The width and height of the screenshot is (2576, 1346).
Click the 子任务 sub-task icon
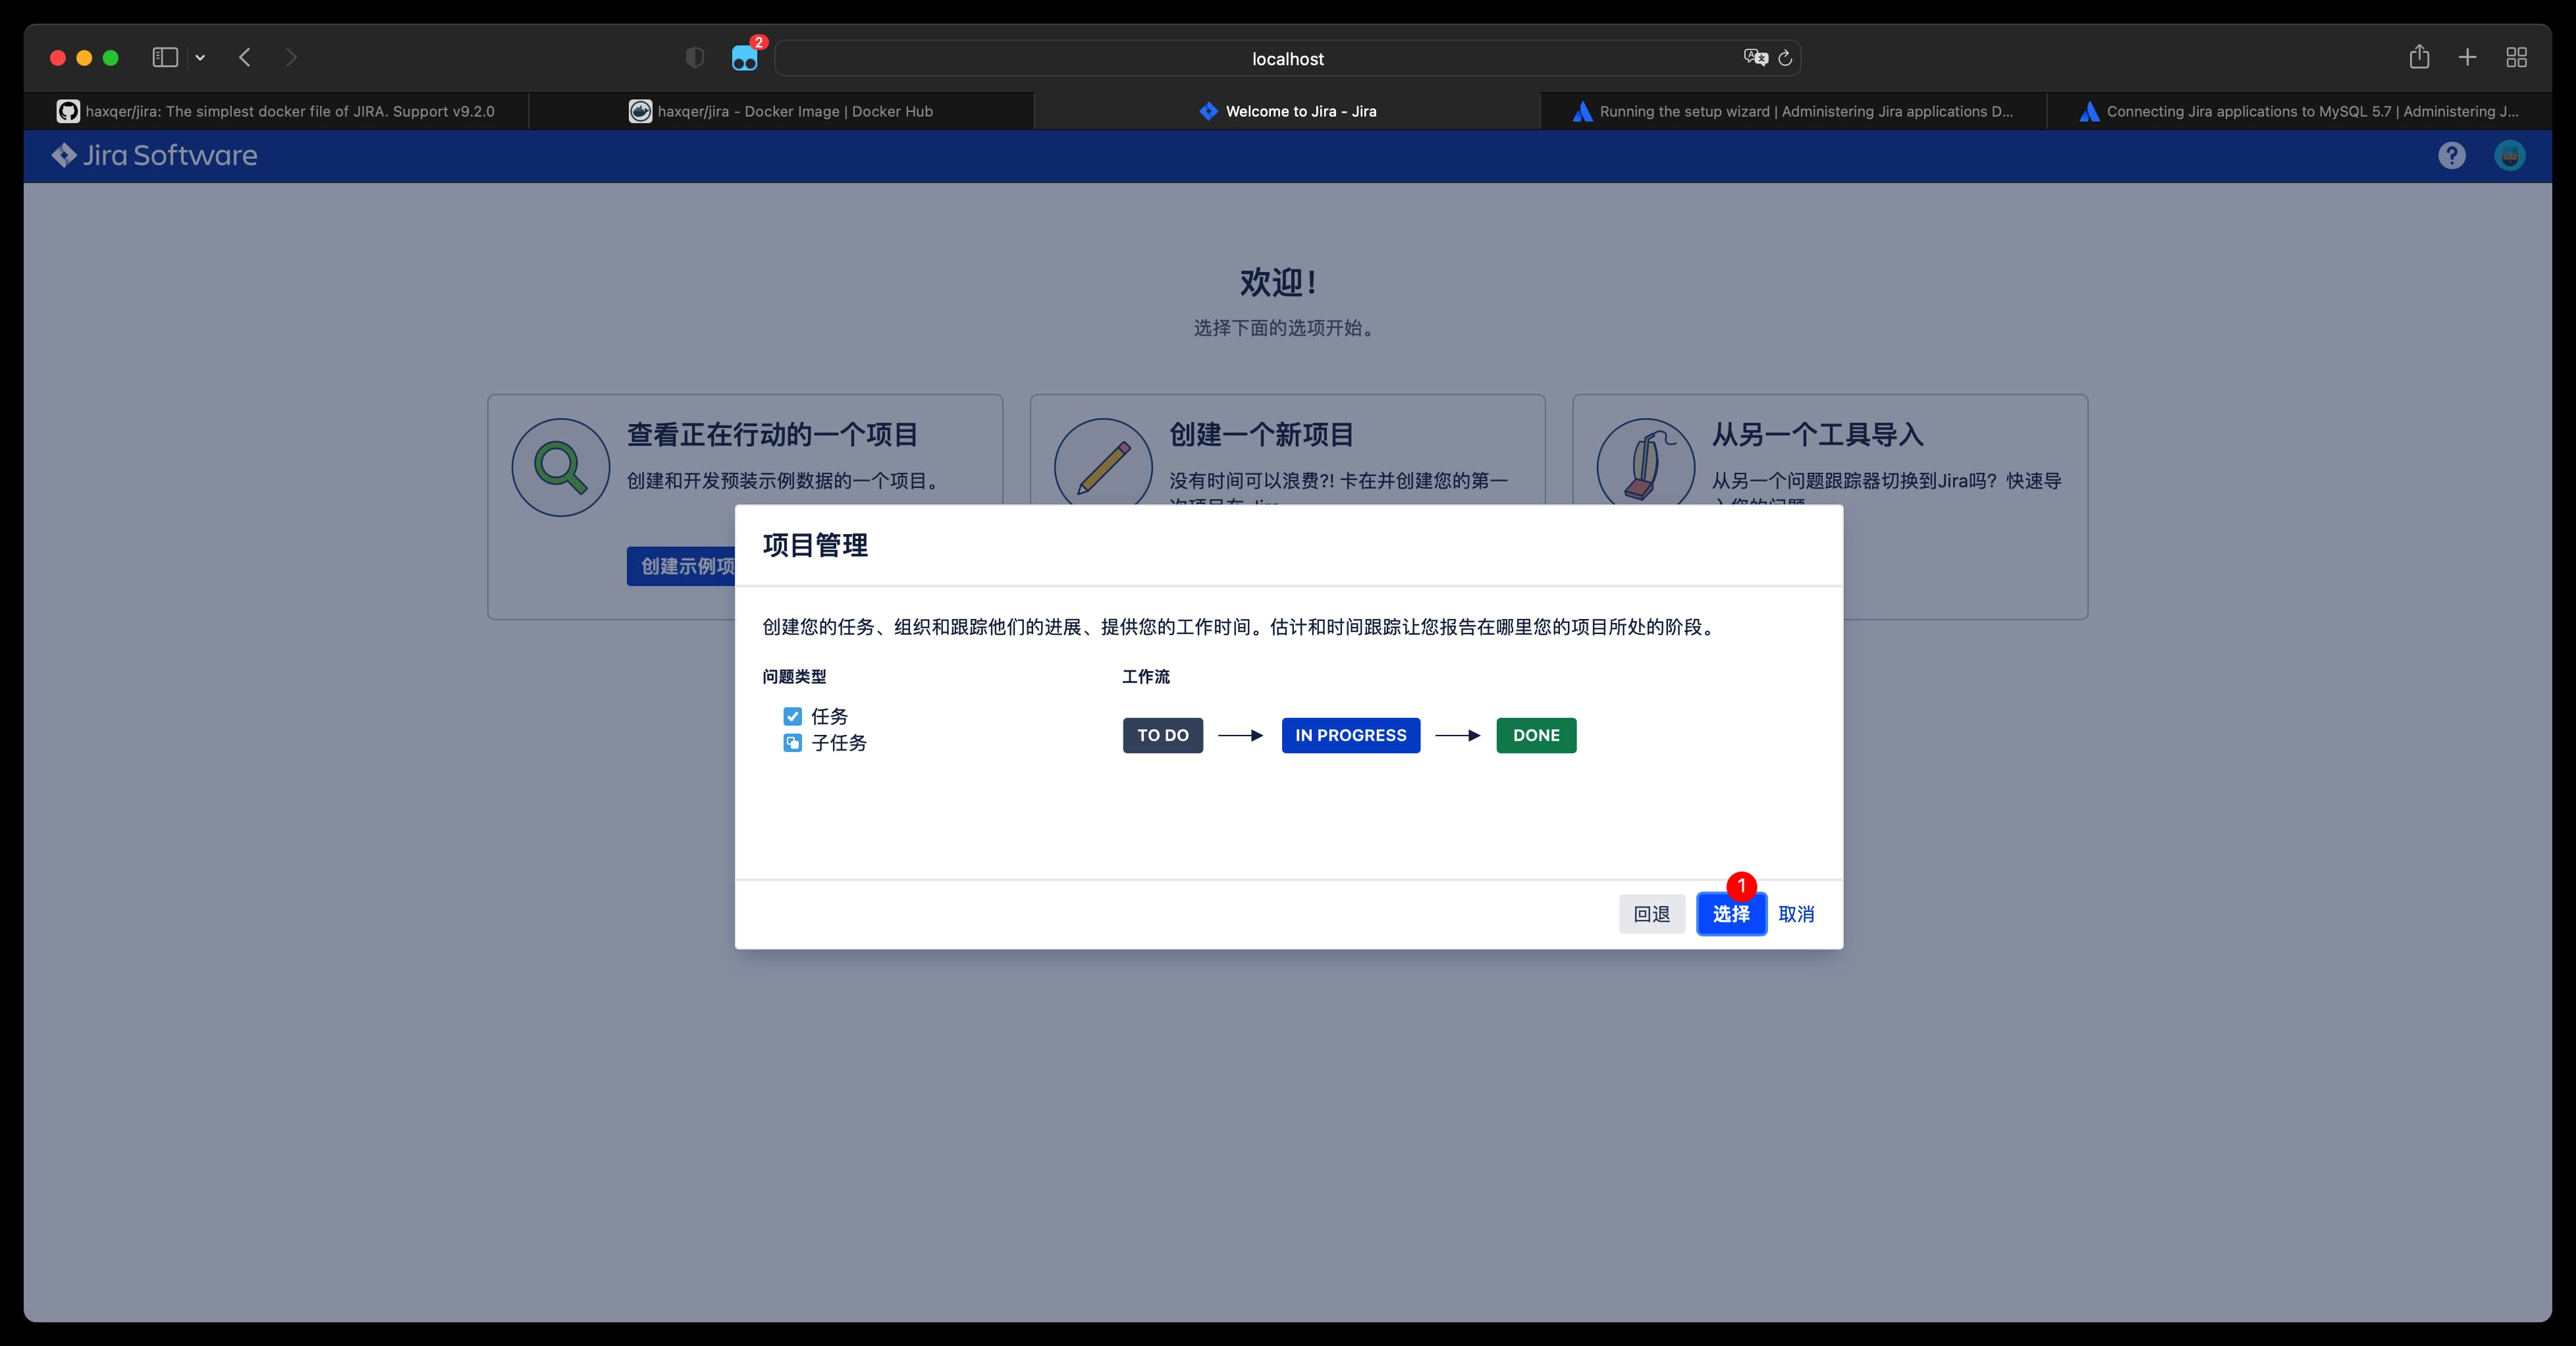pos(792,743)
